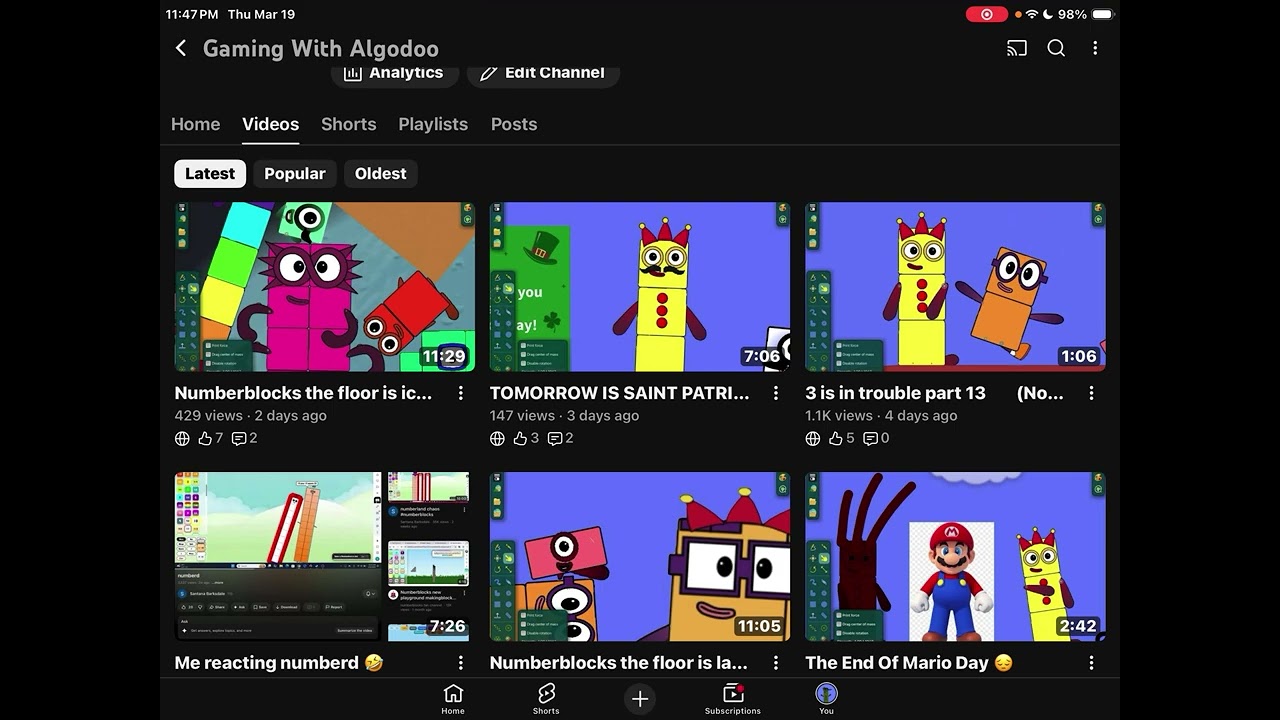1280x720 pixels.
Task: Tap comments icon on the 429 views video
Action: point(239,438)
